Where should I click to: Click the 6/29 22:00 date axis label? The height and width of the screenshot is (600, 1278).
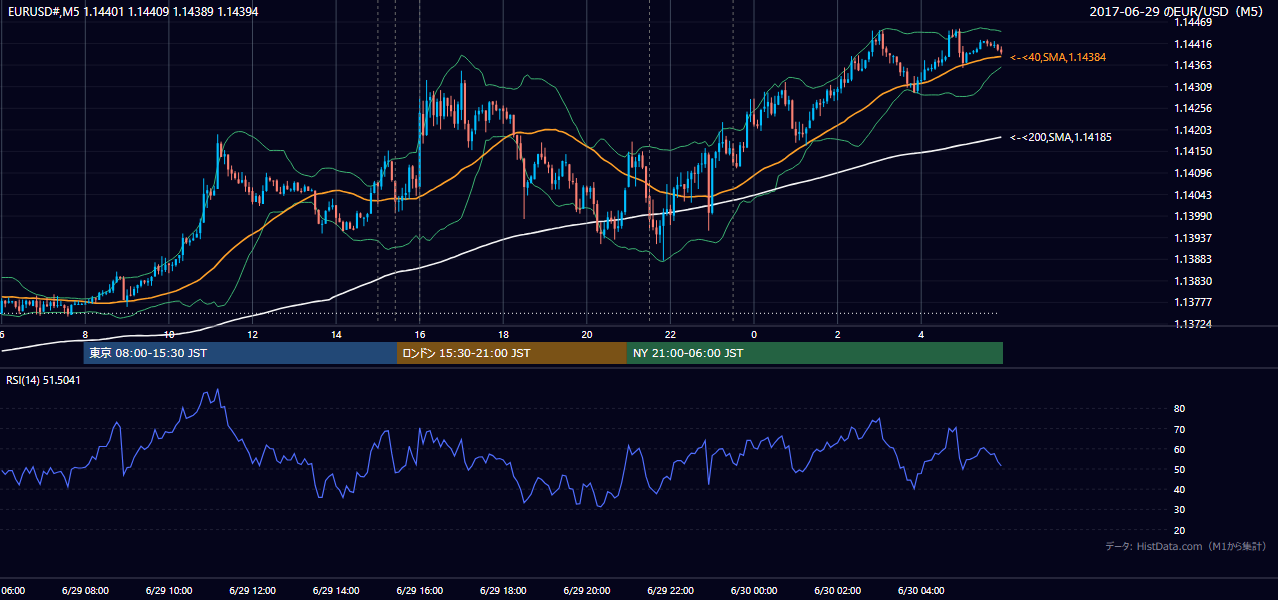click(670, 591)
